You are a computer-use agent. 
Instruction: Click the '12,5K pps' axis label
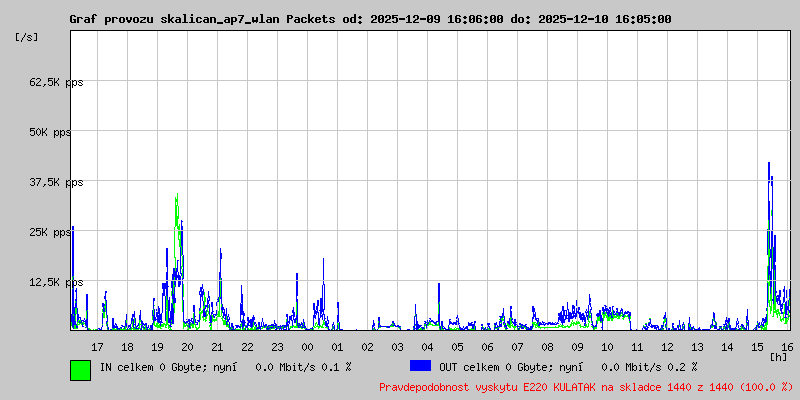coord(56,282)
